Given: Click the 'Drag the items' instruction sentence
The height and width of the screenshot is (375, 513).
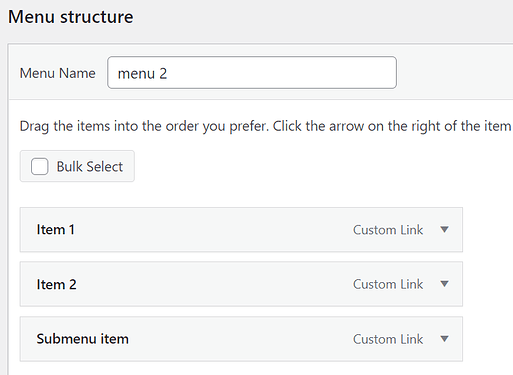Looking at the screenshot, I should [x=144, y=126].
